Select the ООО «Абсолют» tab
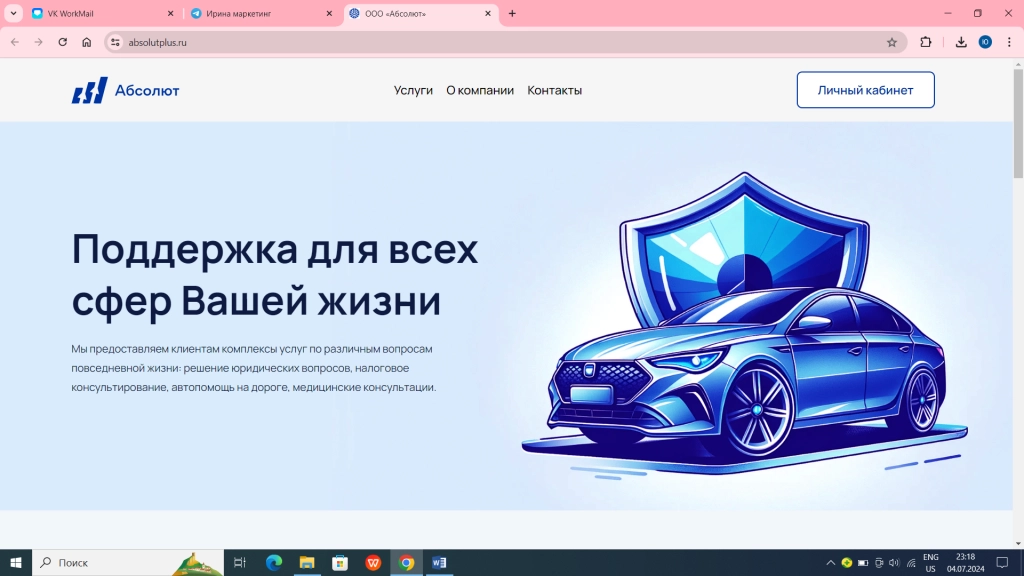Image resolution: width=1024 pixels, height=576 pixels. coord(421,13)
